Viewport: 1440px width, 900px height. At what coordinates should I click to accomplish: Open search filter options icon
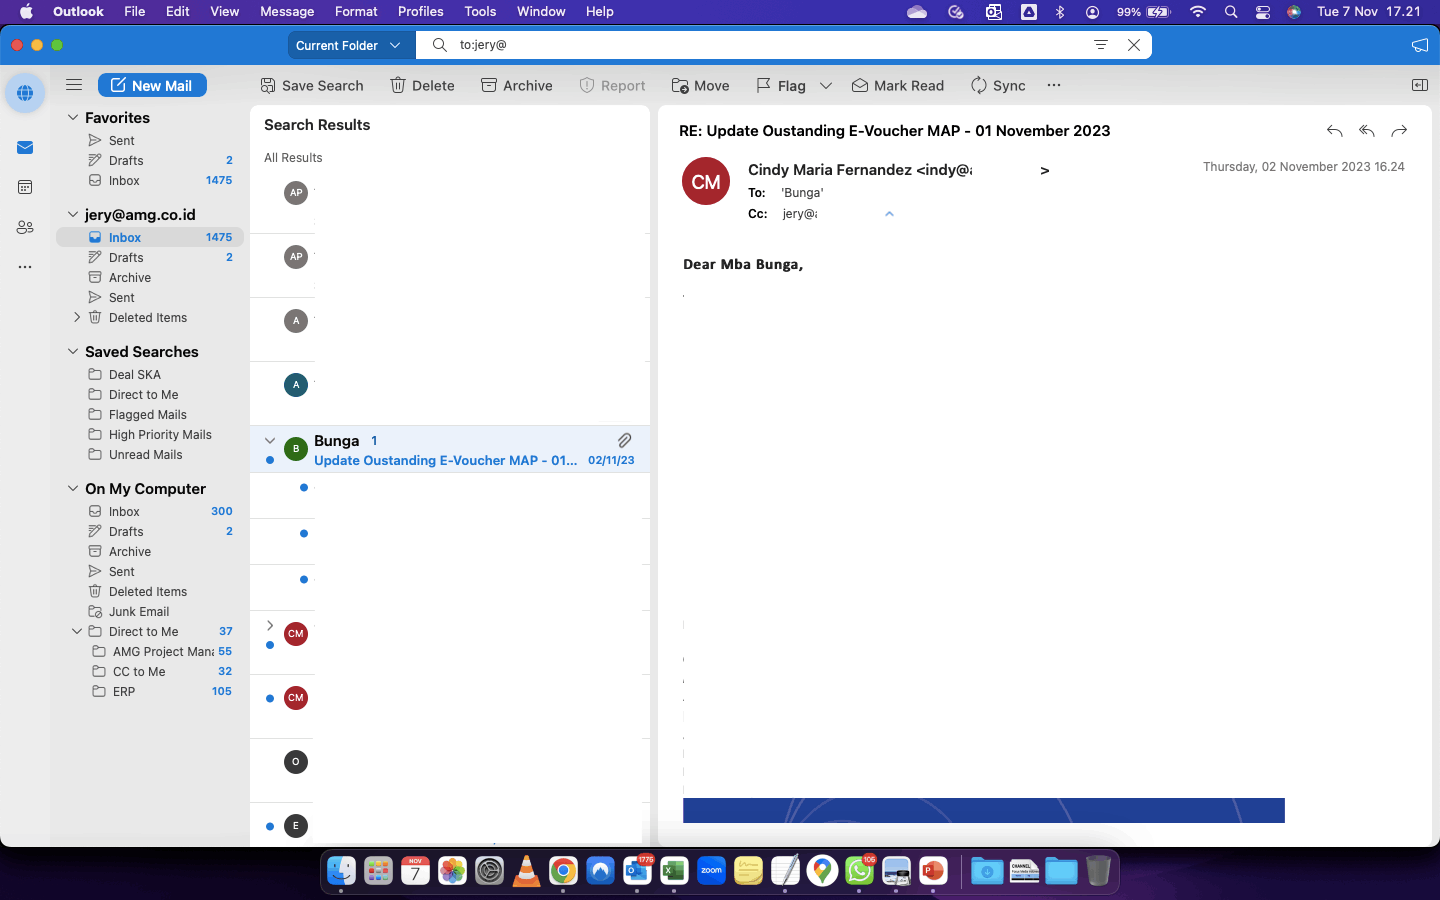[x=1100, y=45]
